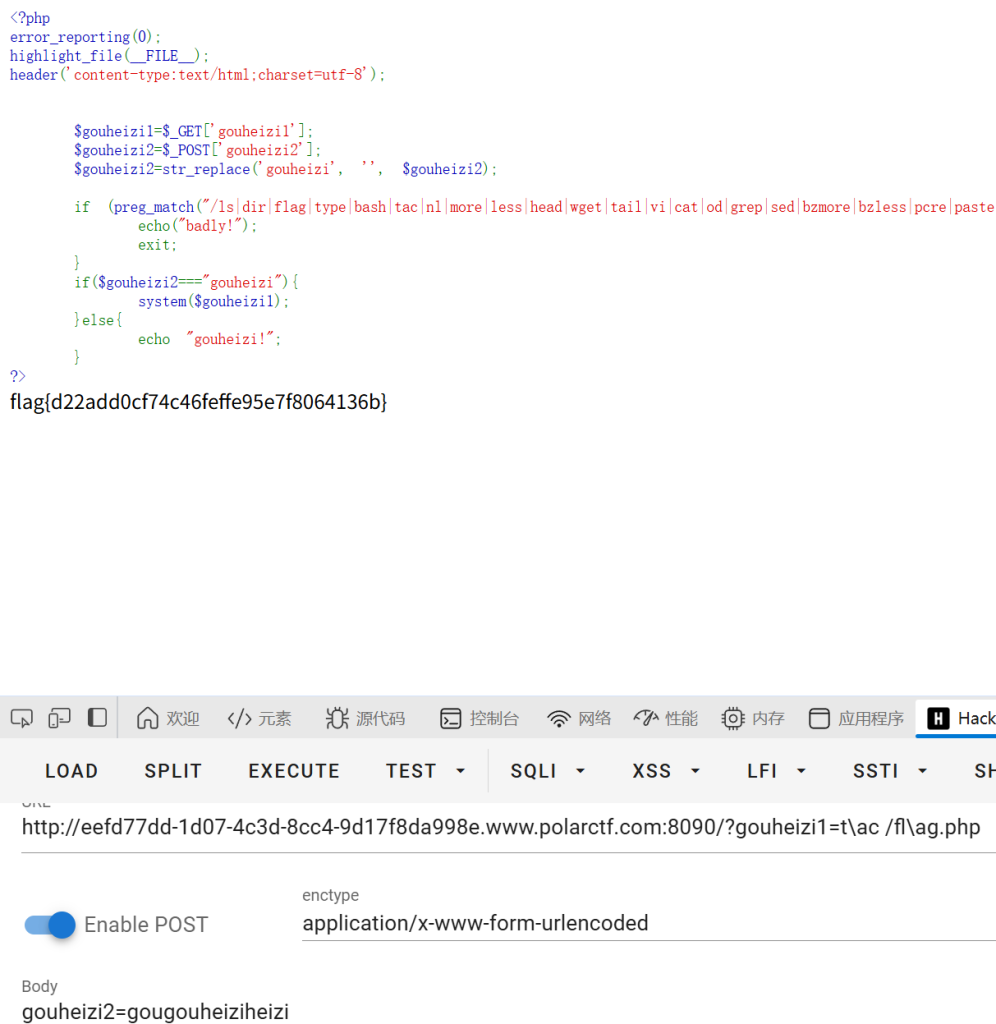Click the SPLIT button
This screenshot has height=1024, width=996.
click(x=173, y=771)
